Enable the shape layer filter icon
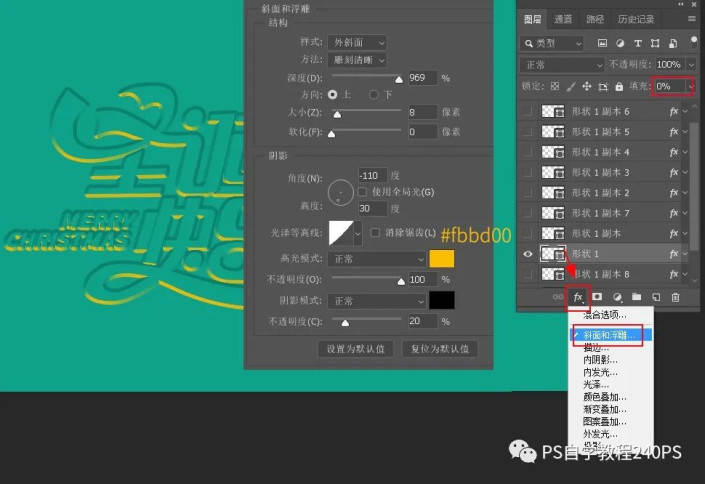Screen dimensions: 705x484 click(655, 43)
